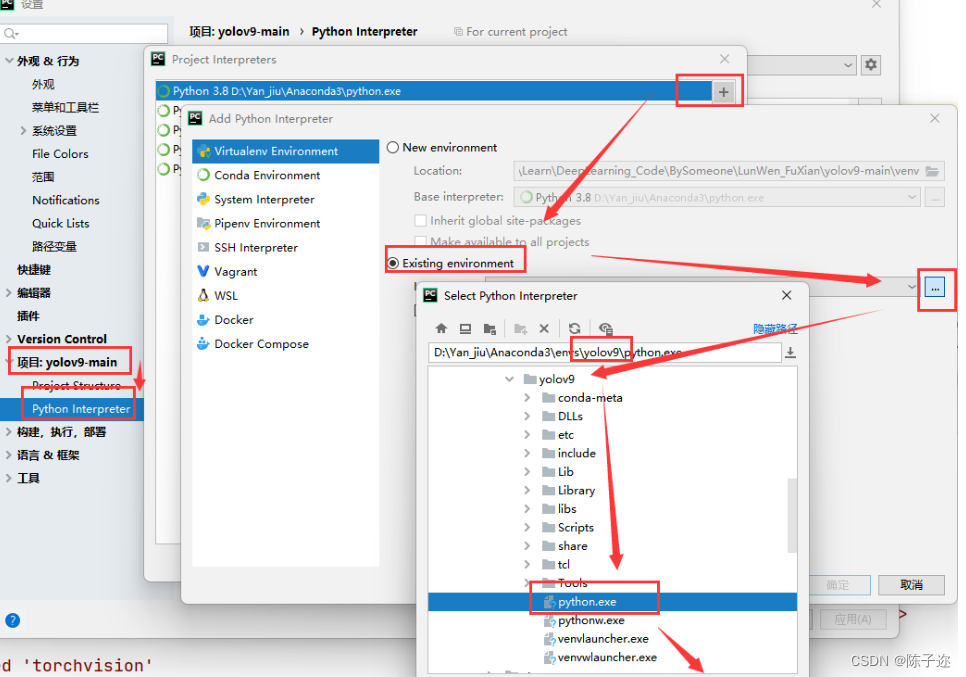Click the 取消 cancel button

(x=911, y=585)
